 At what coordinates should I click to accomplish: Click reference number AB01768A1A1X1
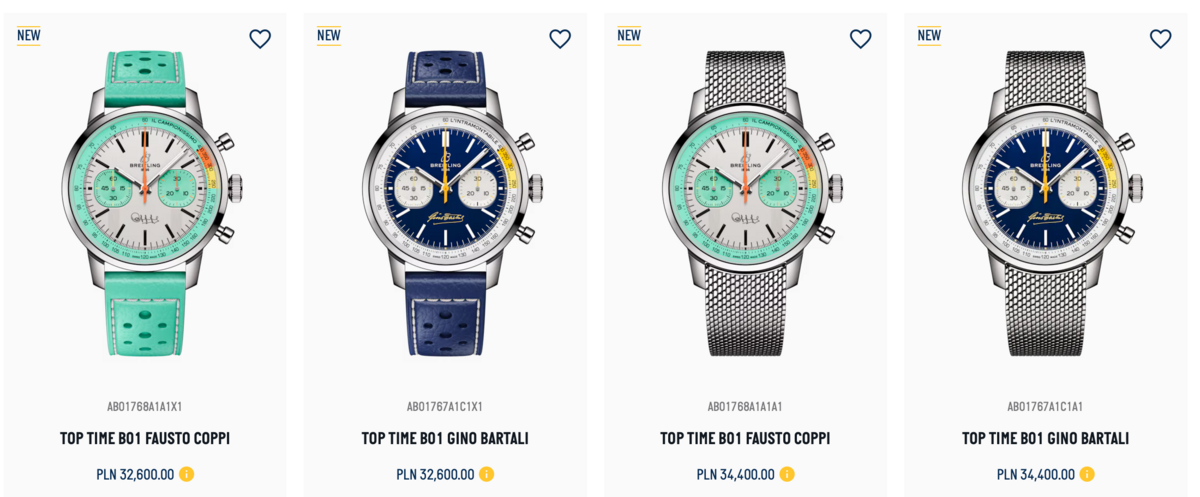pos(145,407)
